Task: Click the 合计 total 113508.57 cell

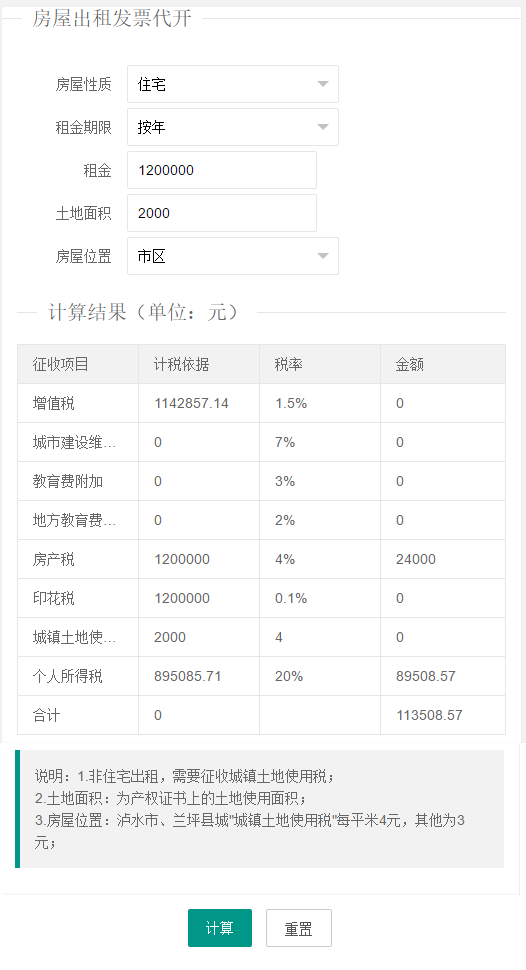Action: tap(443, 715)
